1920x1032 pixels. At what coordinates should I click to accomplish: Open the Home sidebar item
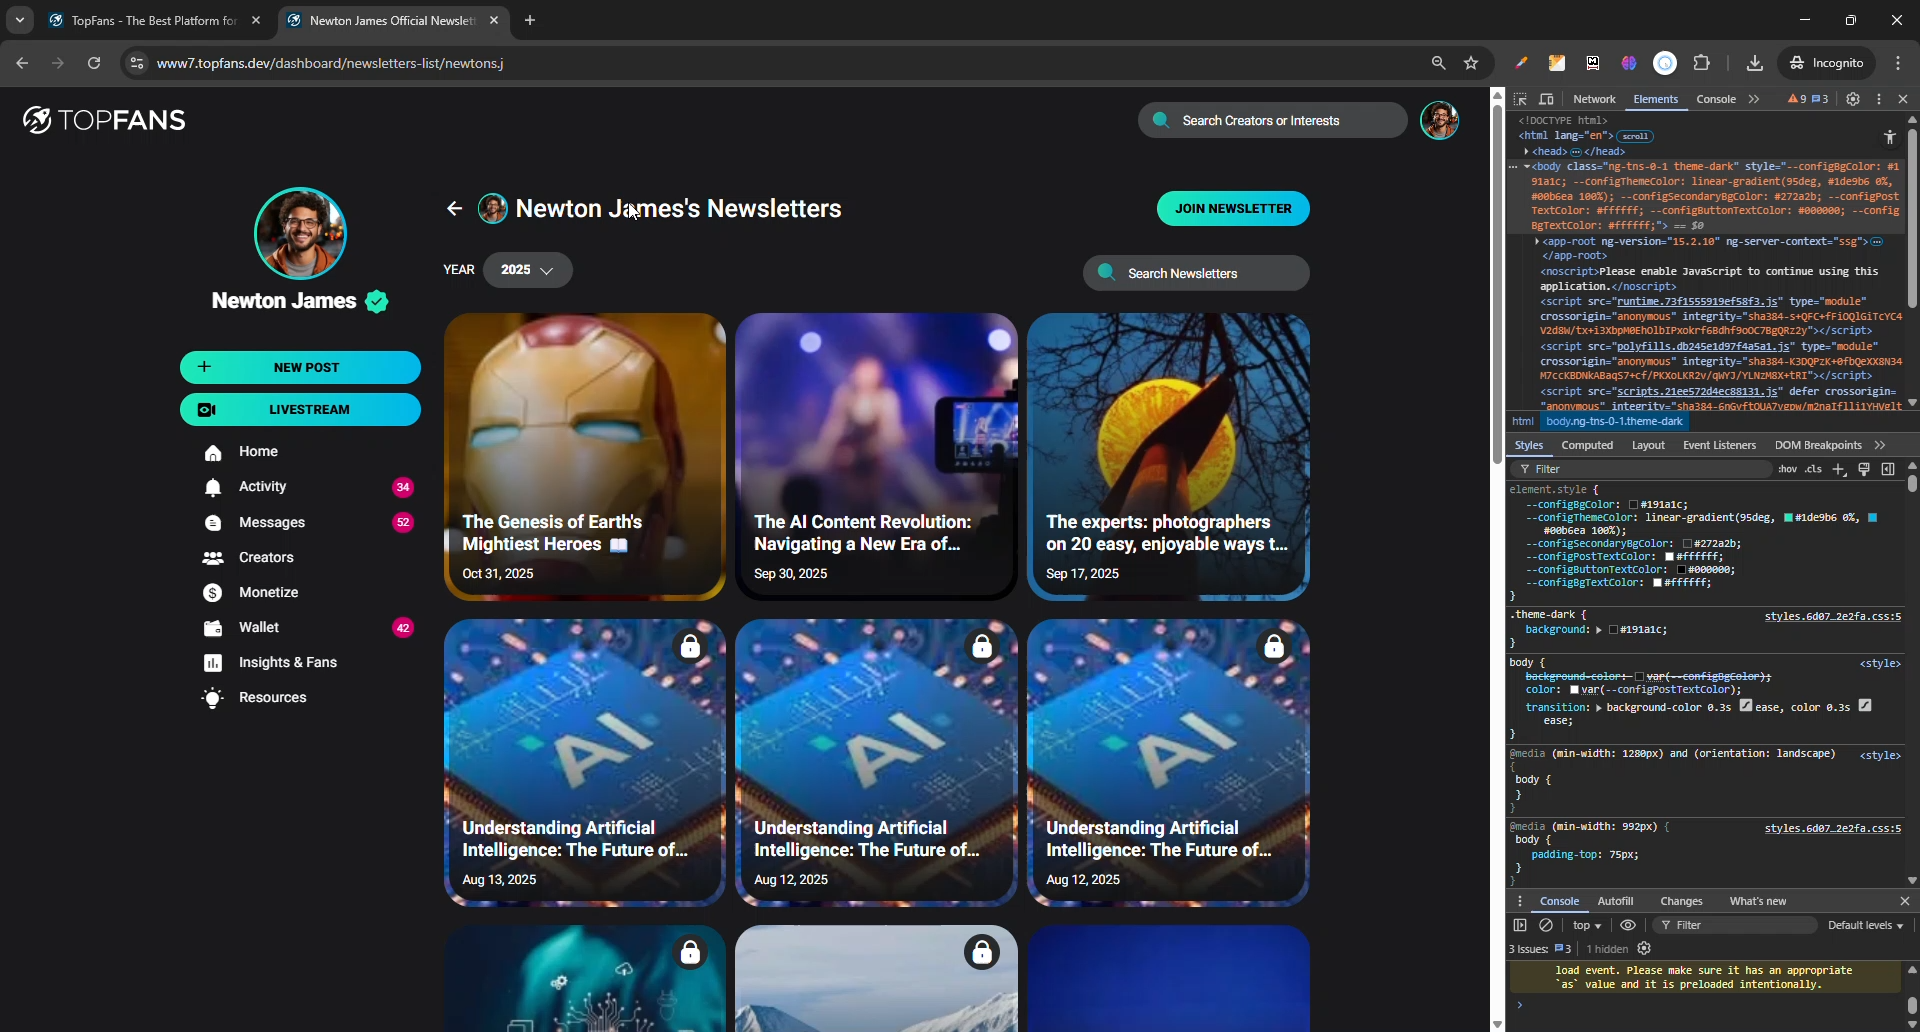pos(258,452)
